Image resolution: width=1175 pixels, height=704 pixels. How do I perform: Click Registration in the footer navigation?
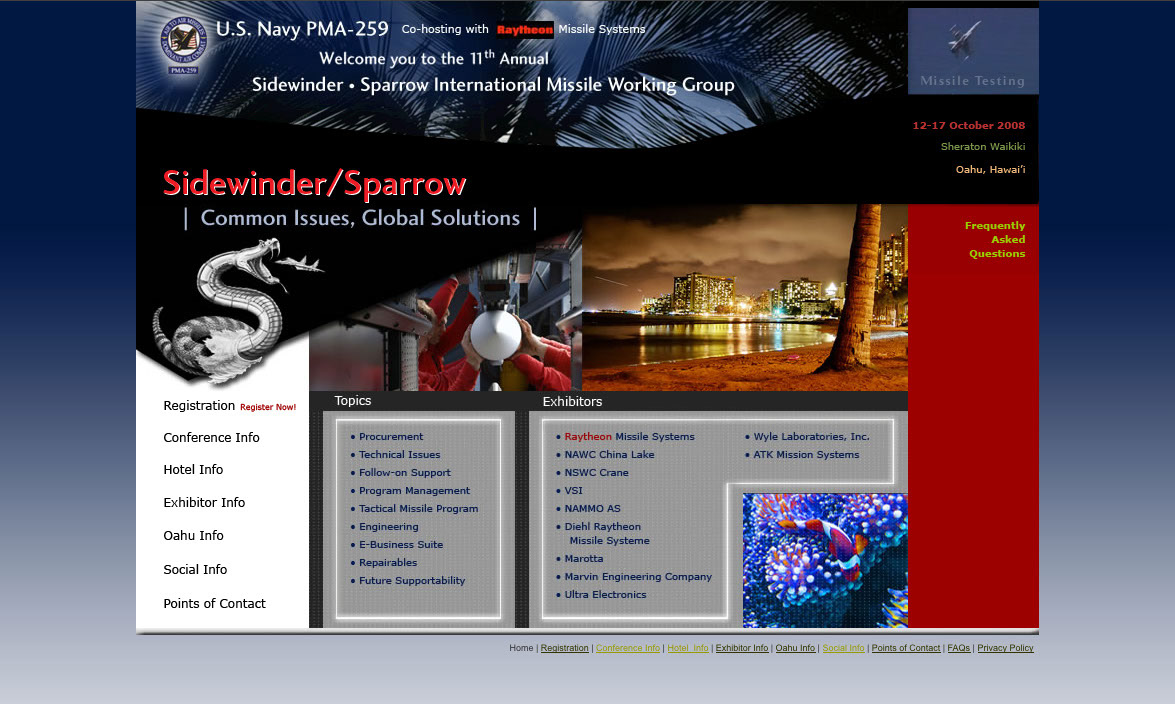pyautogui.click(x=564, y=648)
